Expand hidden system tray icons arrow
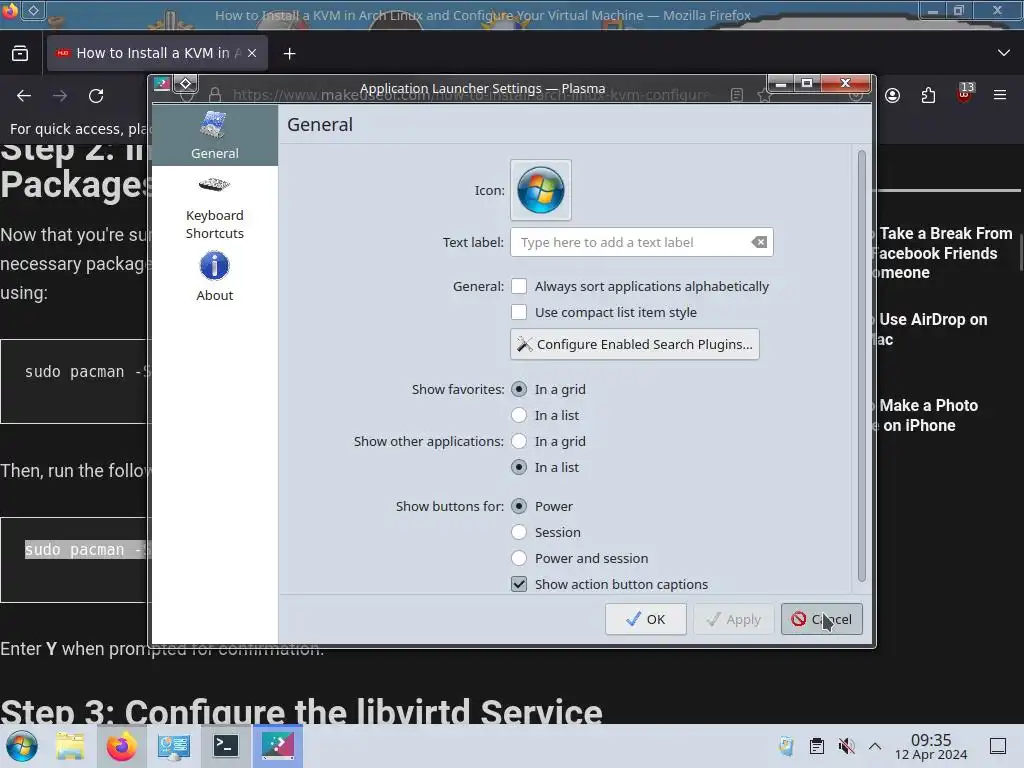Image resolution: width=1024 pixels, height=768 pixels. (x=875, y=746)
